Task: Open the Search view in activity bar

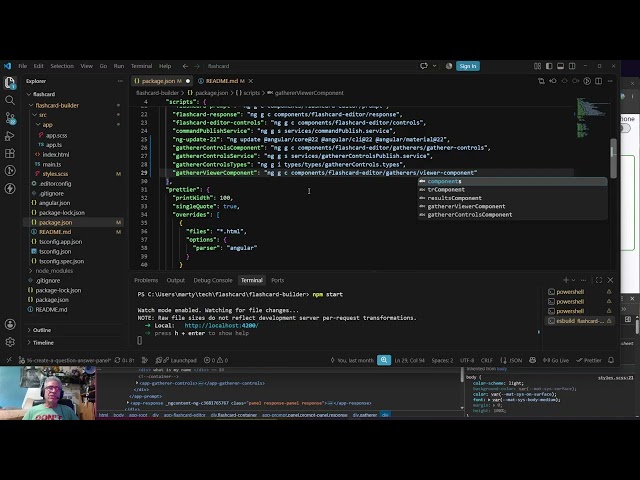Action: point(10,100)
